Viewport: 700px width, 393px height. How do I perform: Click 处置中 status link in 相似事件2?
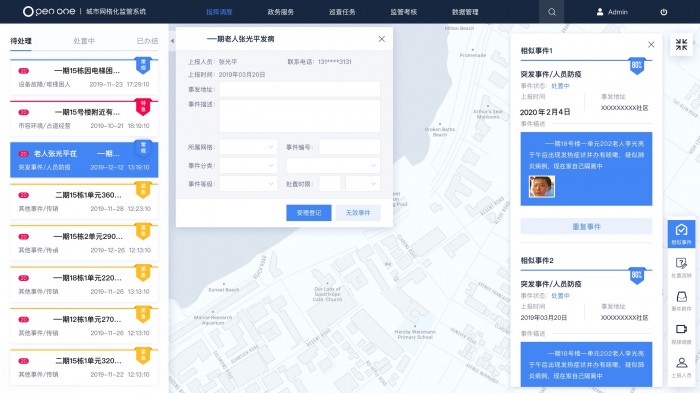[x=560, y=296]
